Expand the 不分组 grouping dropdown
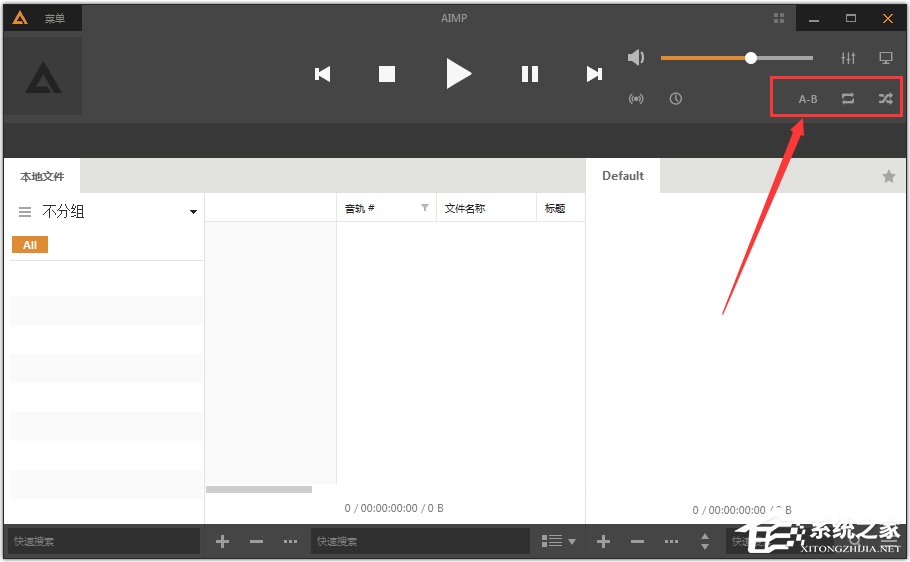The width and height of the screenshot is (910, 562). [x=193, y=212]
